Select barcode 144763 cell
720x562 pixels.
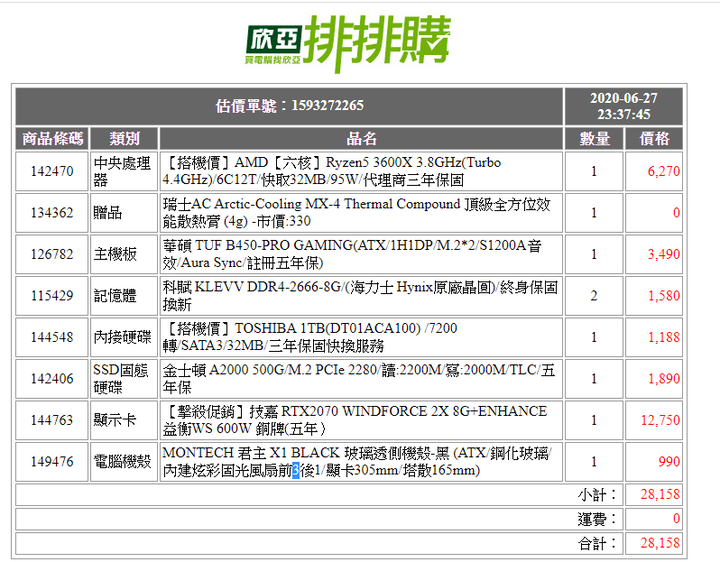point(52,420)
